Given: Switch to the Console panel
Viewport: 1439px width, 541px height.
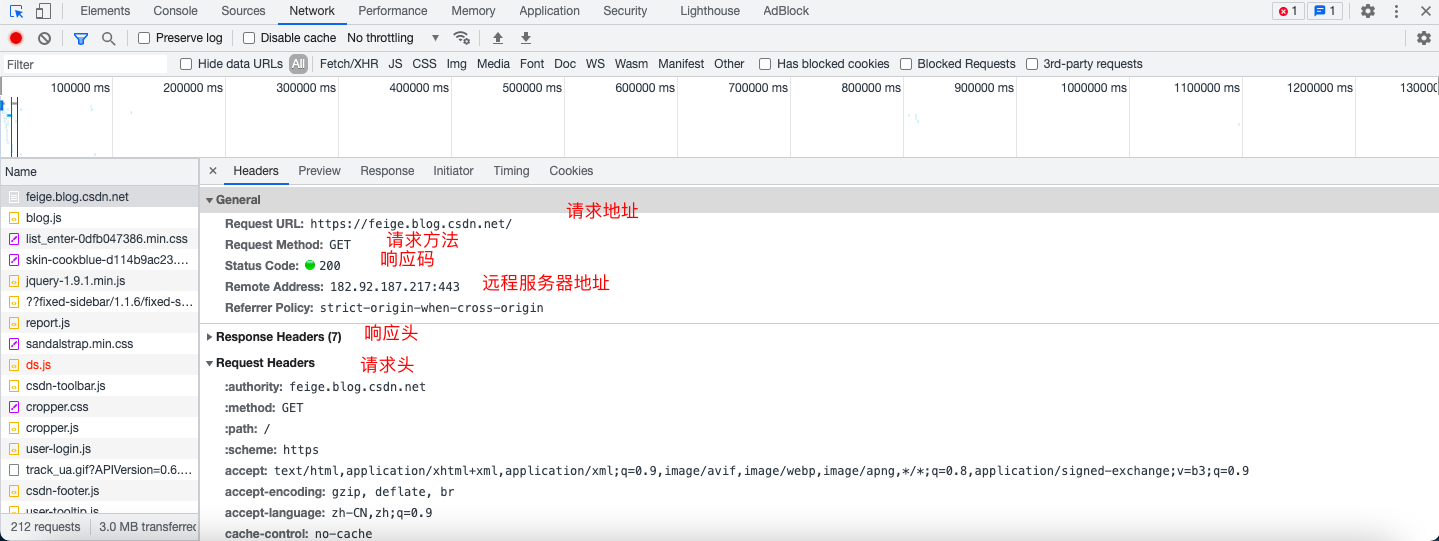Looking at the screenshot, I should [x=175, y=11].
